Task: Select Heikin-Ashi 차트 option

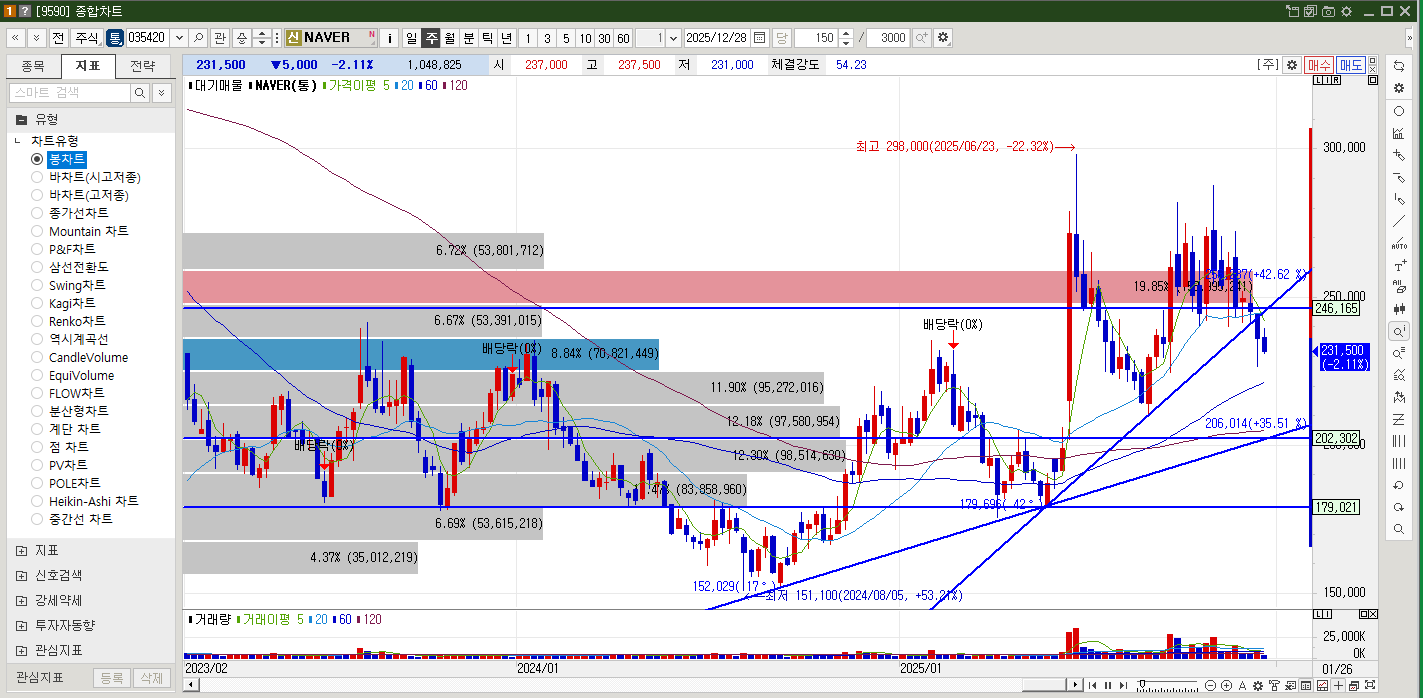Action: coord(37,501)
